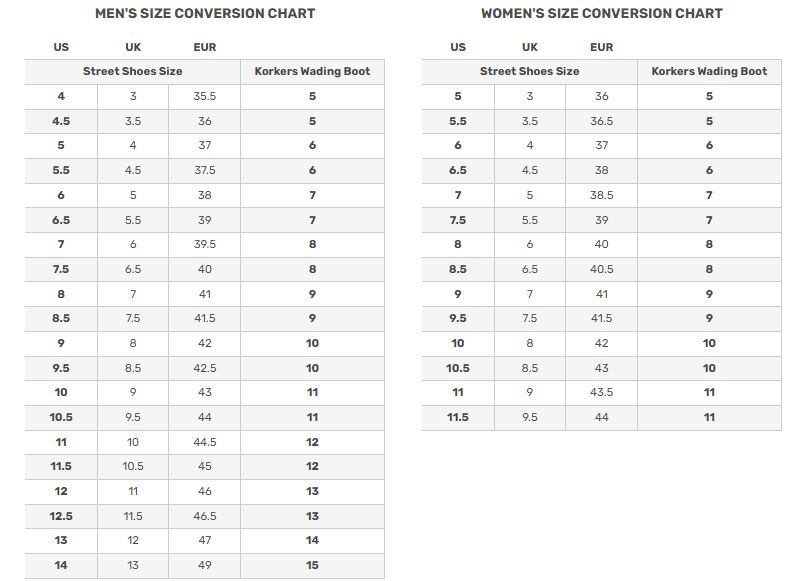Select the EUR 44.5 cell in men's chart

[204, 442]
